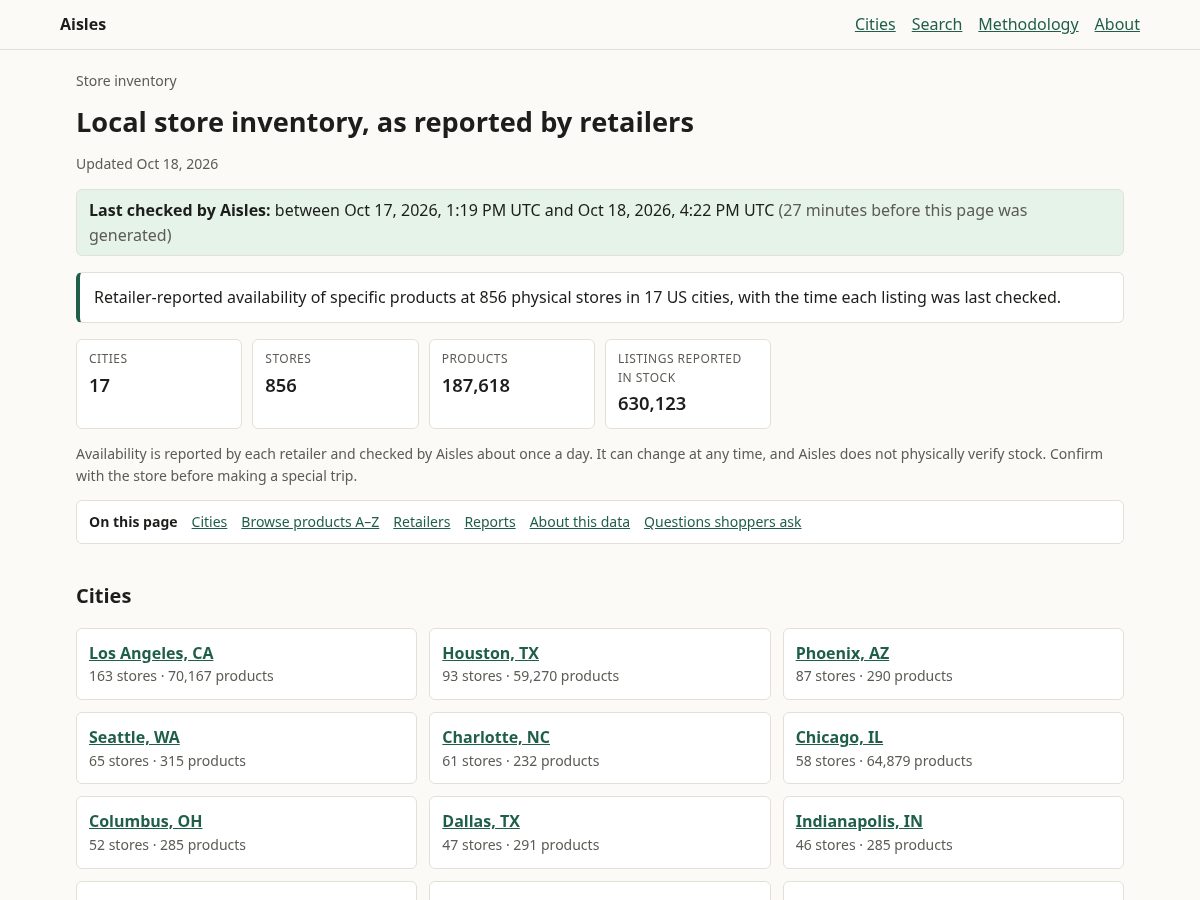Screen dimensions: 1200x900
Task: Open Charlotte, NC city page
Action: [496, 737]
